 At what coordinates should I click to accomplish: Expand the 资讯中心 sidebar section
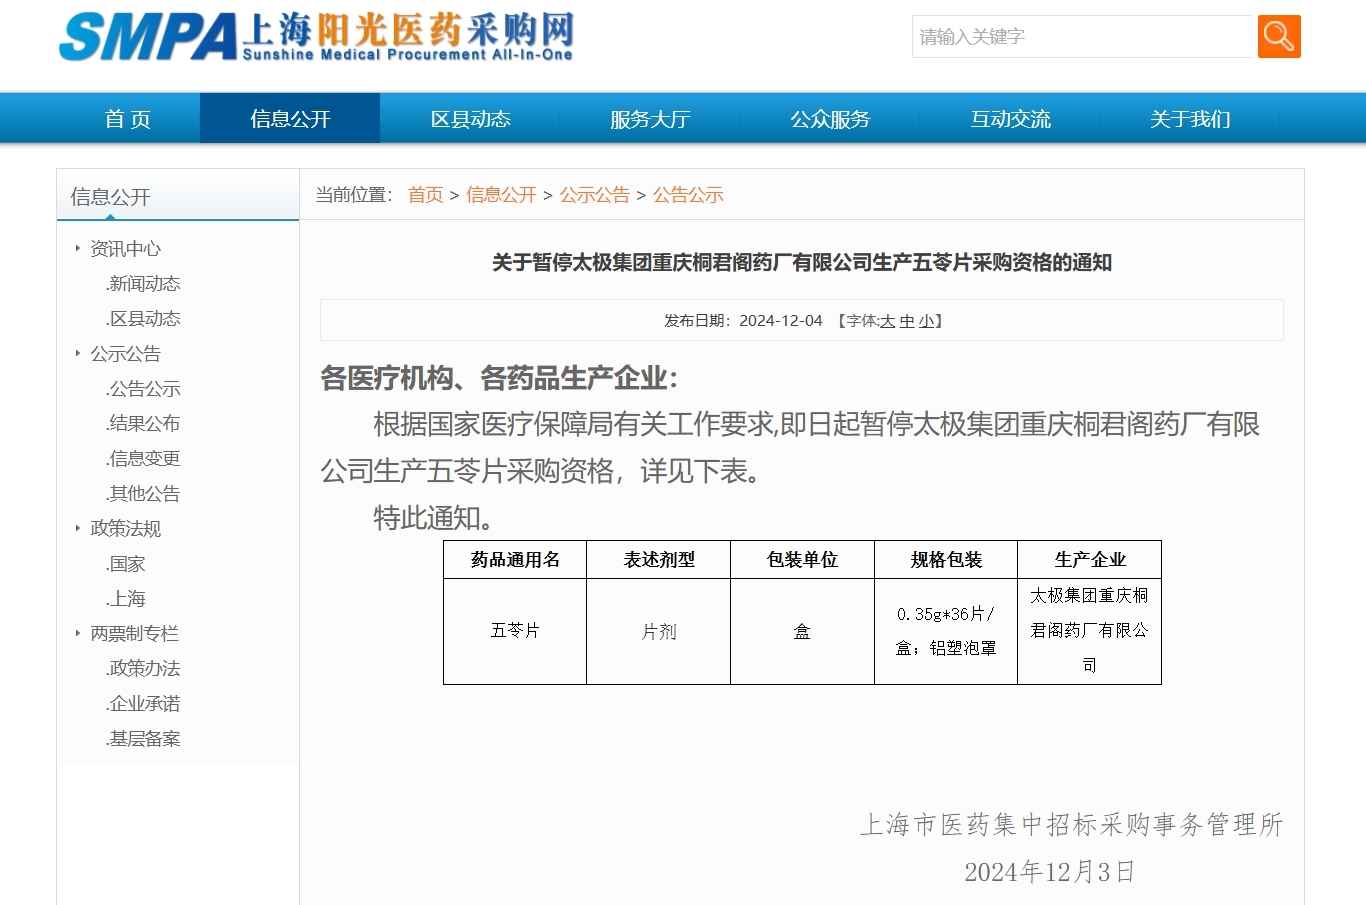click(124, 248)
